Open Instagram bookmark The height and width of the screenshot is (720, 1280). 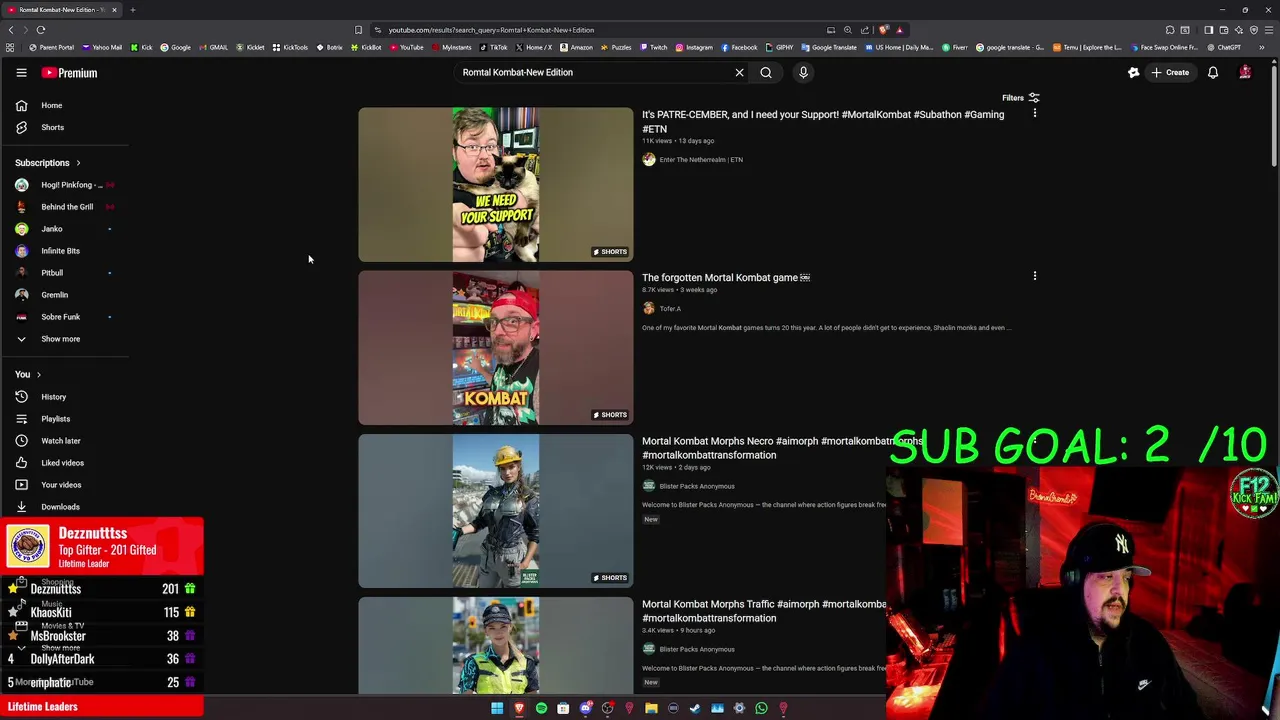pos(694,47)
